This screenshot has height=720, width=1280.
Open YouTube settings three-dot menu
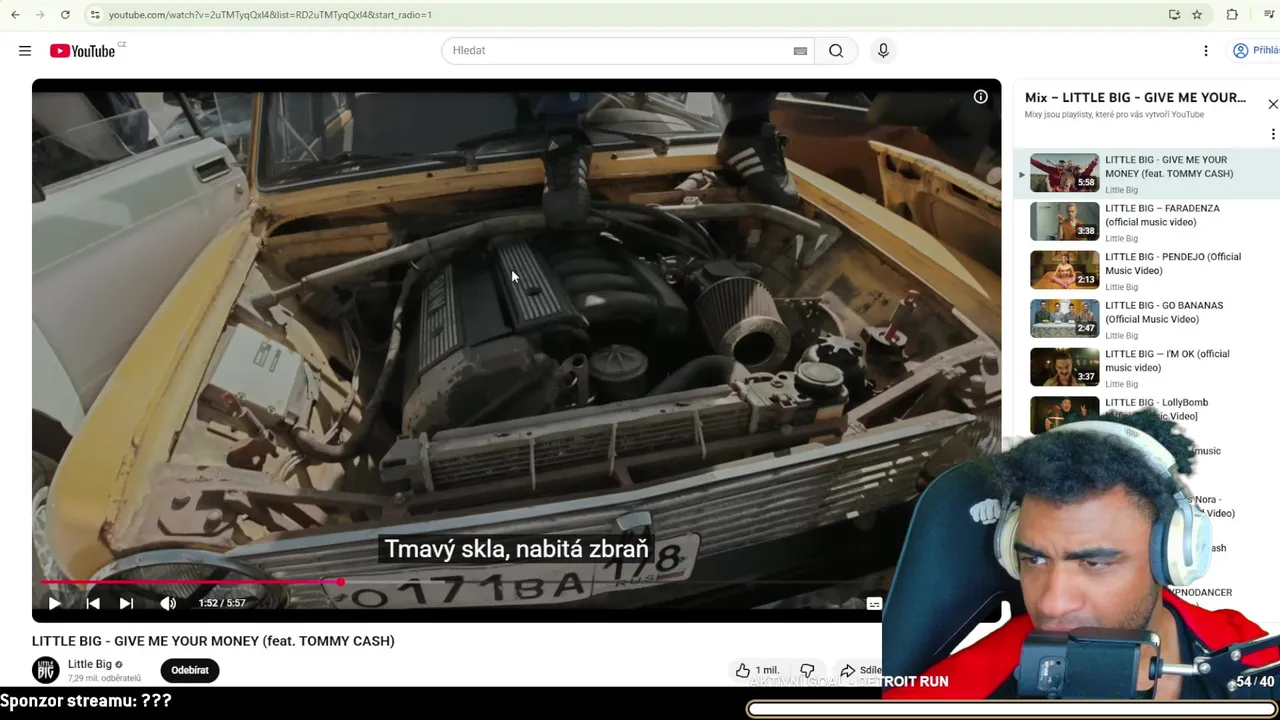1206,51
